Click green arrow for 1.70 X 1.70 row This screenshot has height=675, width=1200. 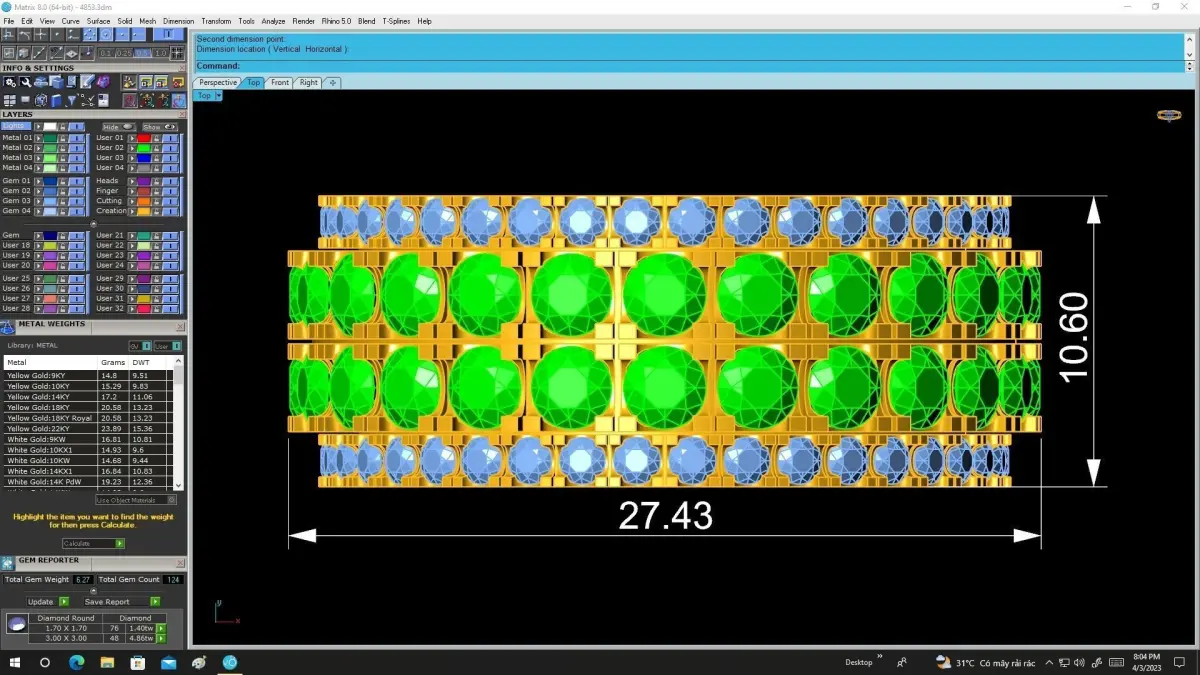point(161,628)
